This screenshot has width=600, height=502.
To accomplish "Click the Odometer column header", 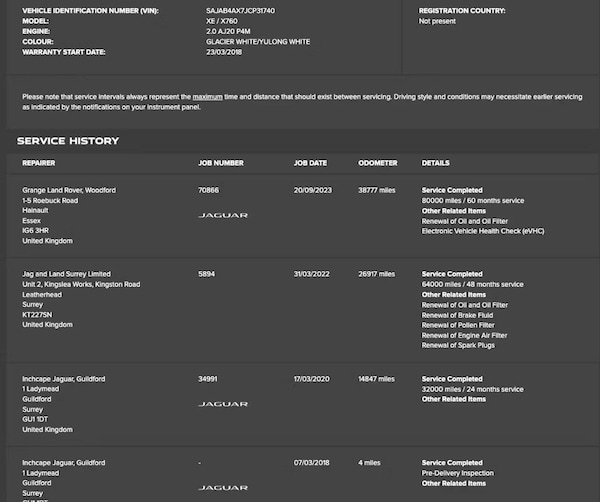I will 378,163.
